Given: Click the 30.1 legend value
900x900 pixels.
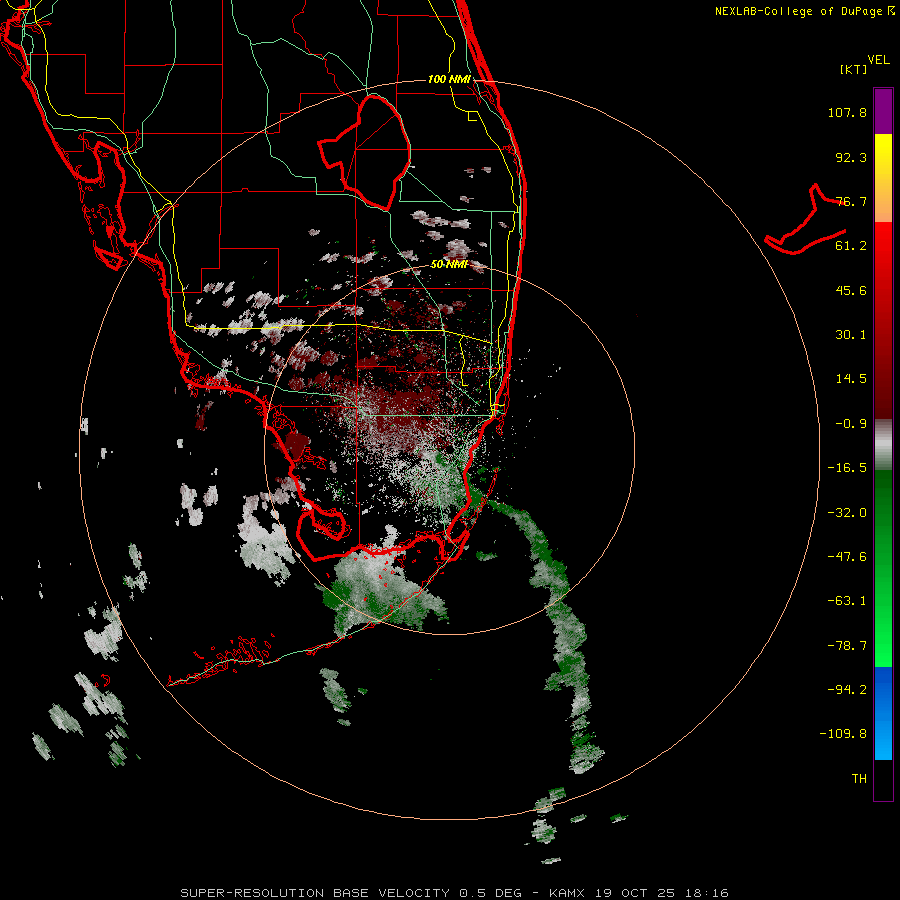Looking at the screenshot, I should click(x=851, y=335).
